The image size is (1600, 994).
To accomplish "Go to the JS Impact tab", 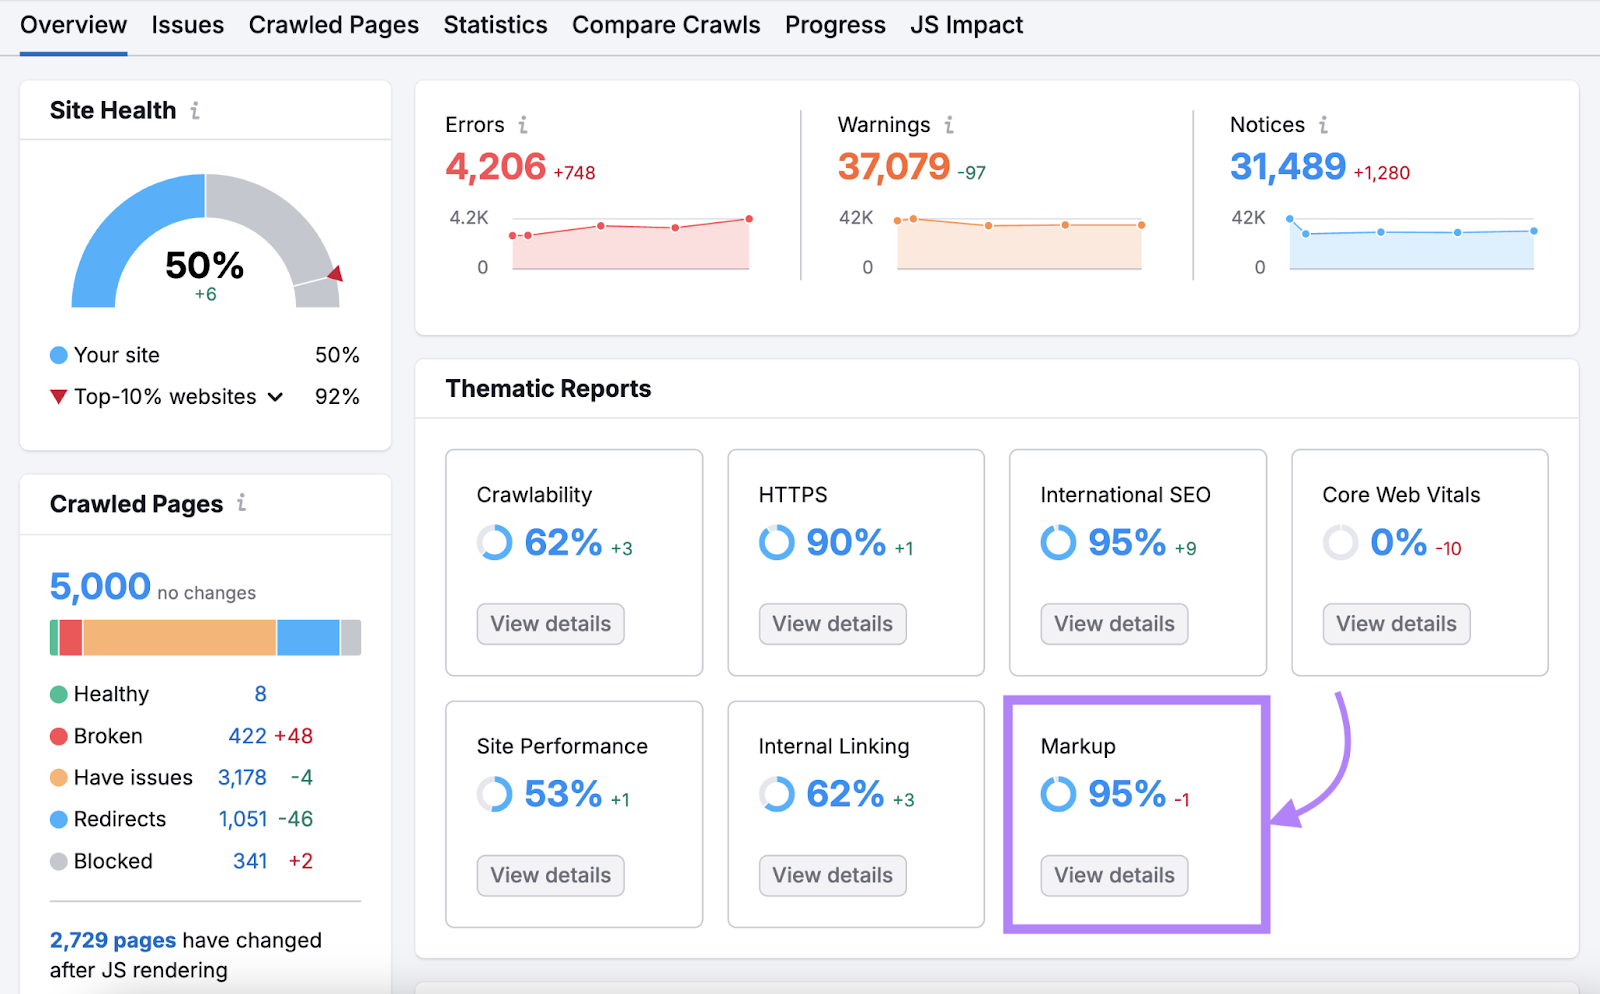I will [x=966, y=25].
